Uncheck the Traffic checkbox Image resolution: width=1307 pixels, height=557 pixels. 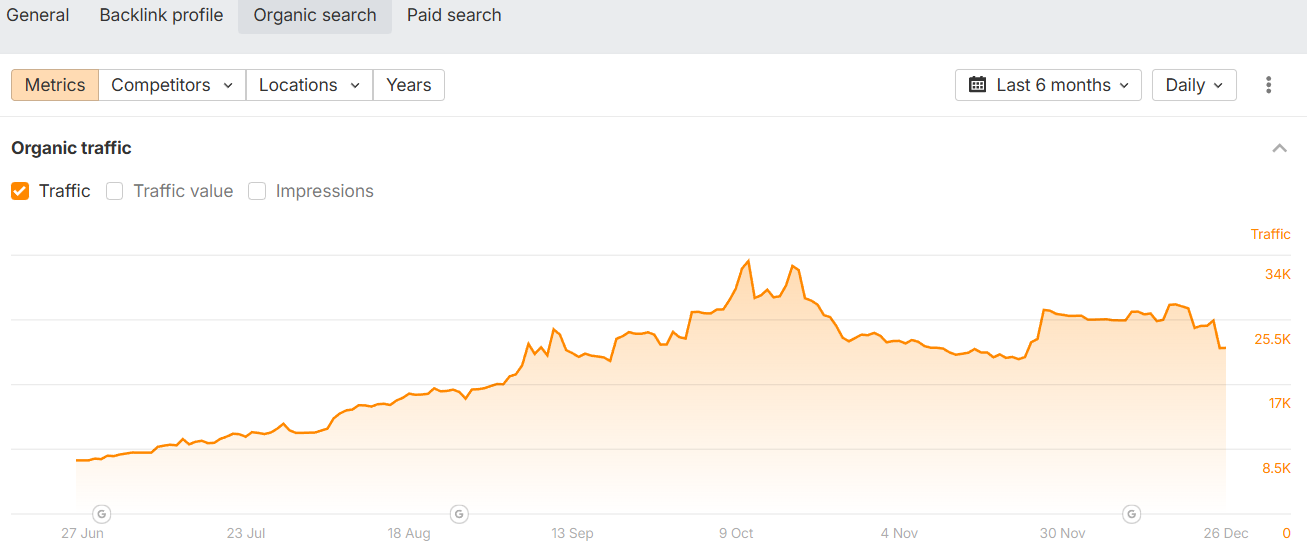pos(20,191)
